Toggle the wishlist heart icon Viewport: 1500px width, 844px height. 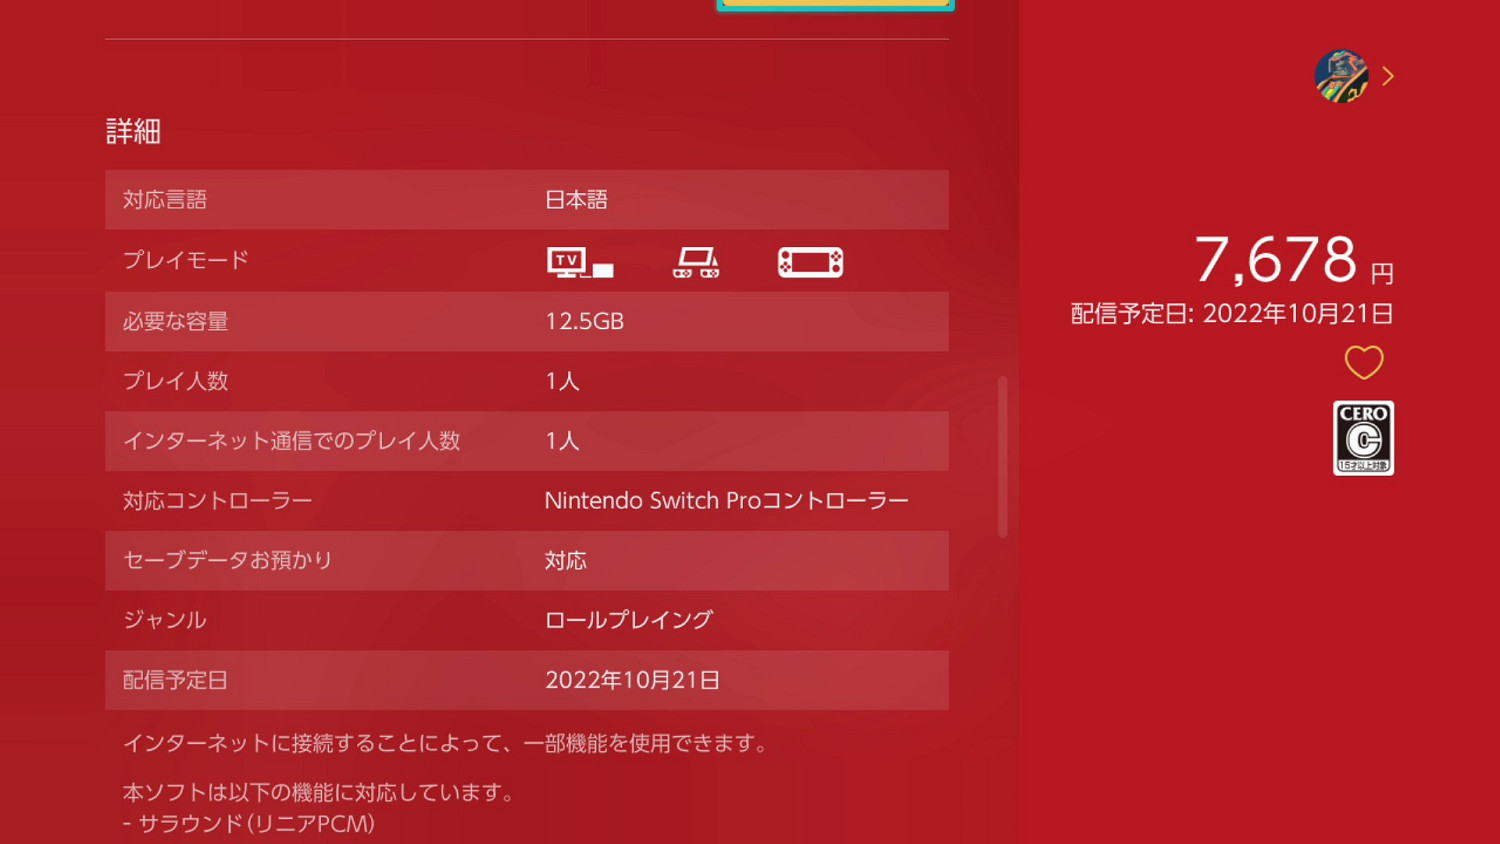click(x=1364, y=363)
